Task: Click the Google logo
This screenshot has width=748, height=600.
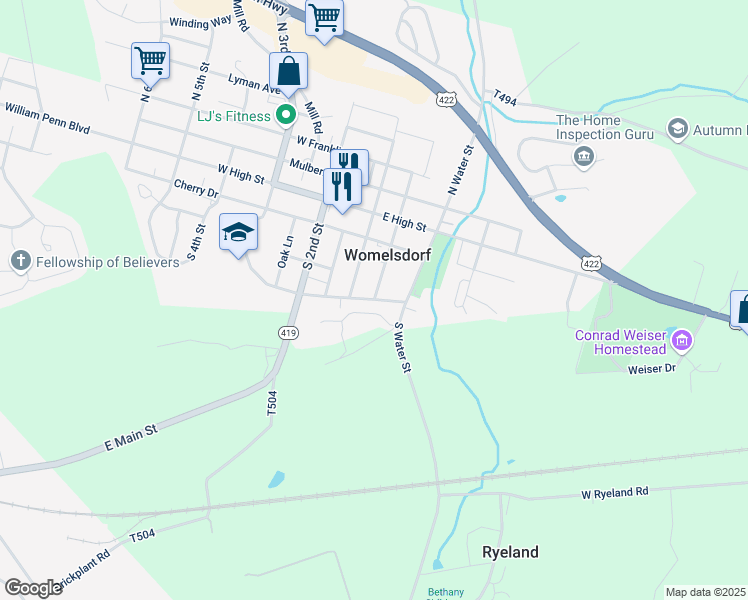Action: coord(33,588)
